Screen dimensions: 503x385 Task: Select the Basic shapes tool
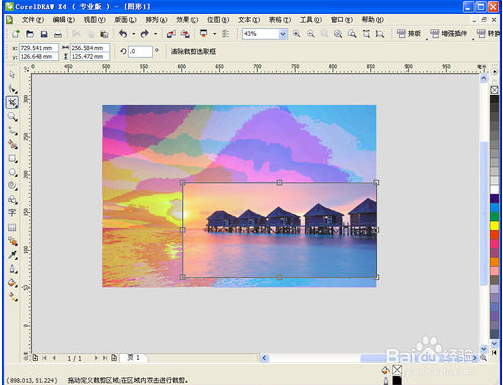tap(12, 200)
